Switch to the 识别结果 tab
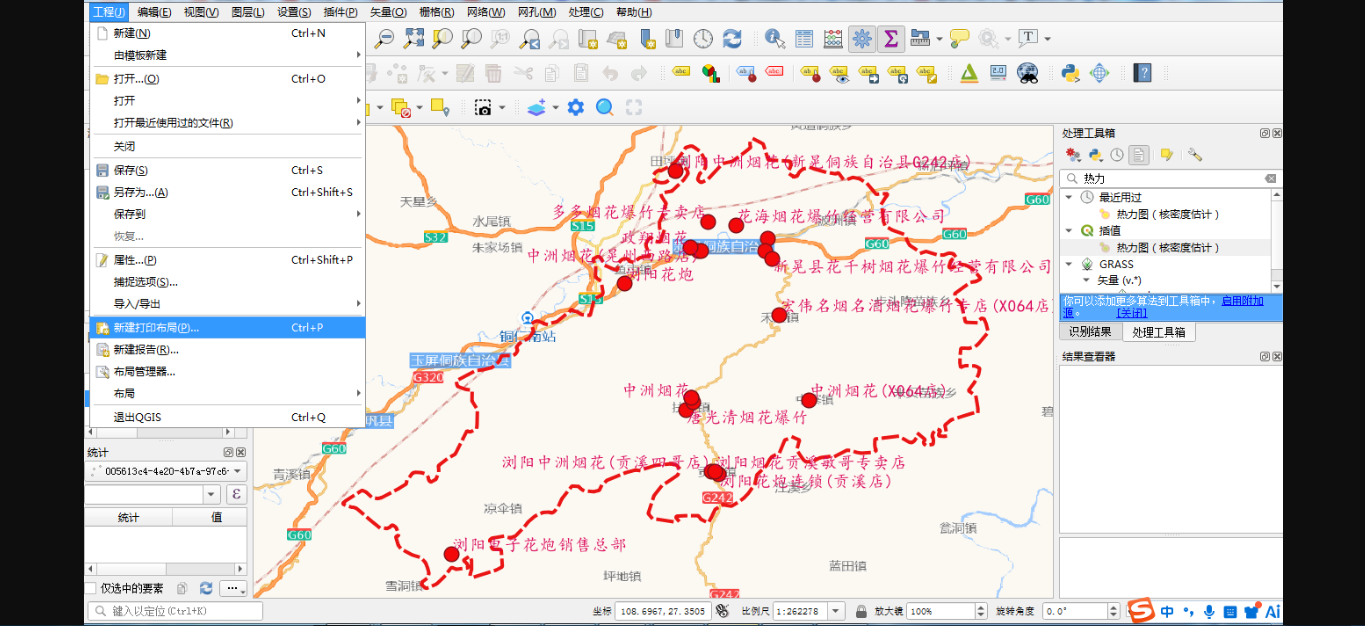The width and height of the screenshot is (1365, 626). (1090, 332)
